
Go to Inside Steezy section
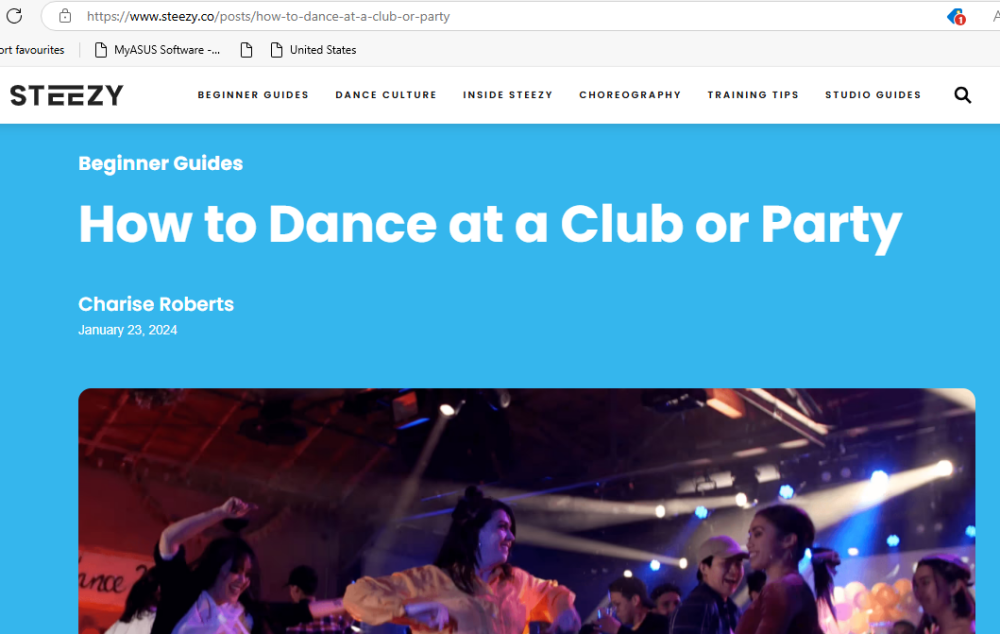tap(508, 95)
